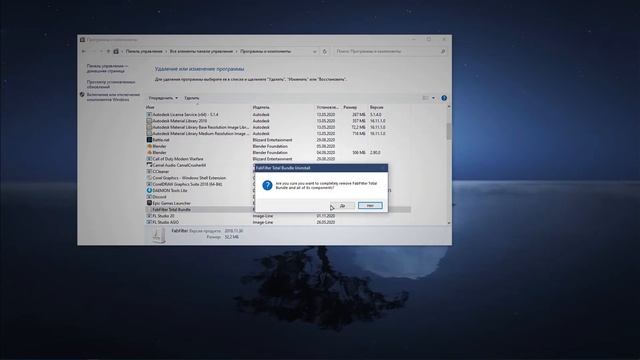Screen dimensions: 640x360
Task: Click the Programs window title bar icon
Action: (82, 40)
